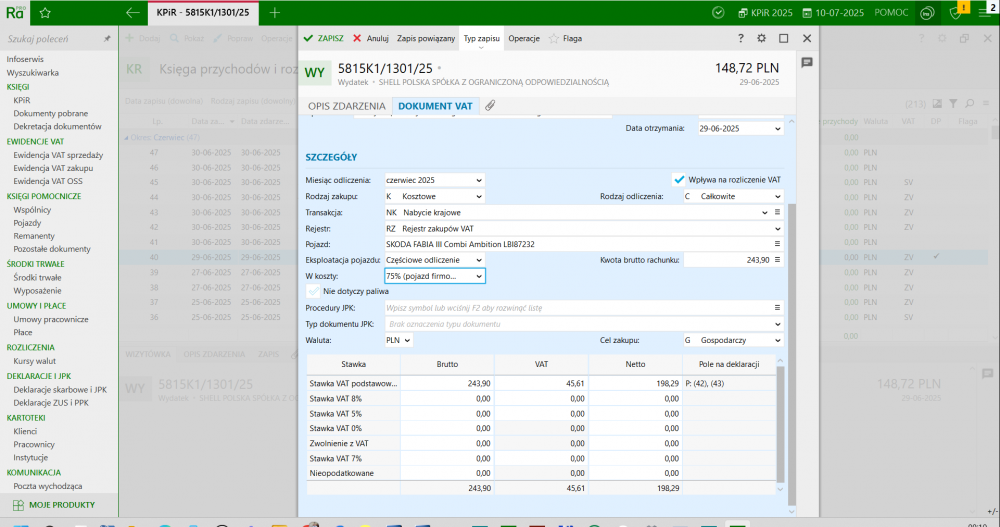Open dialog settings gear icon
Screen dimensions: 1000x527
[x=762, y=38]
